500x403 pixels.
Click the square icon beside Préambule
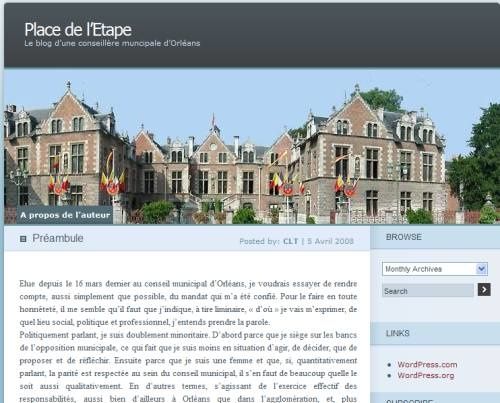[x=23, y=239]
